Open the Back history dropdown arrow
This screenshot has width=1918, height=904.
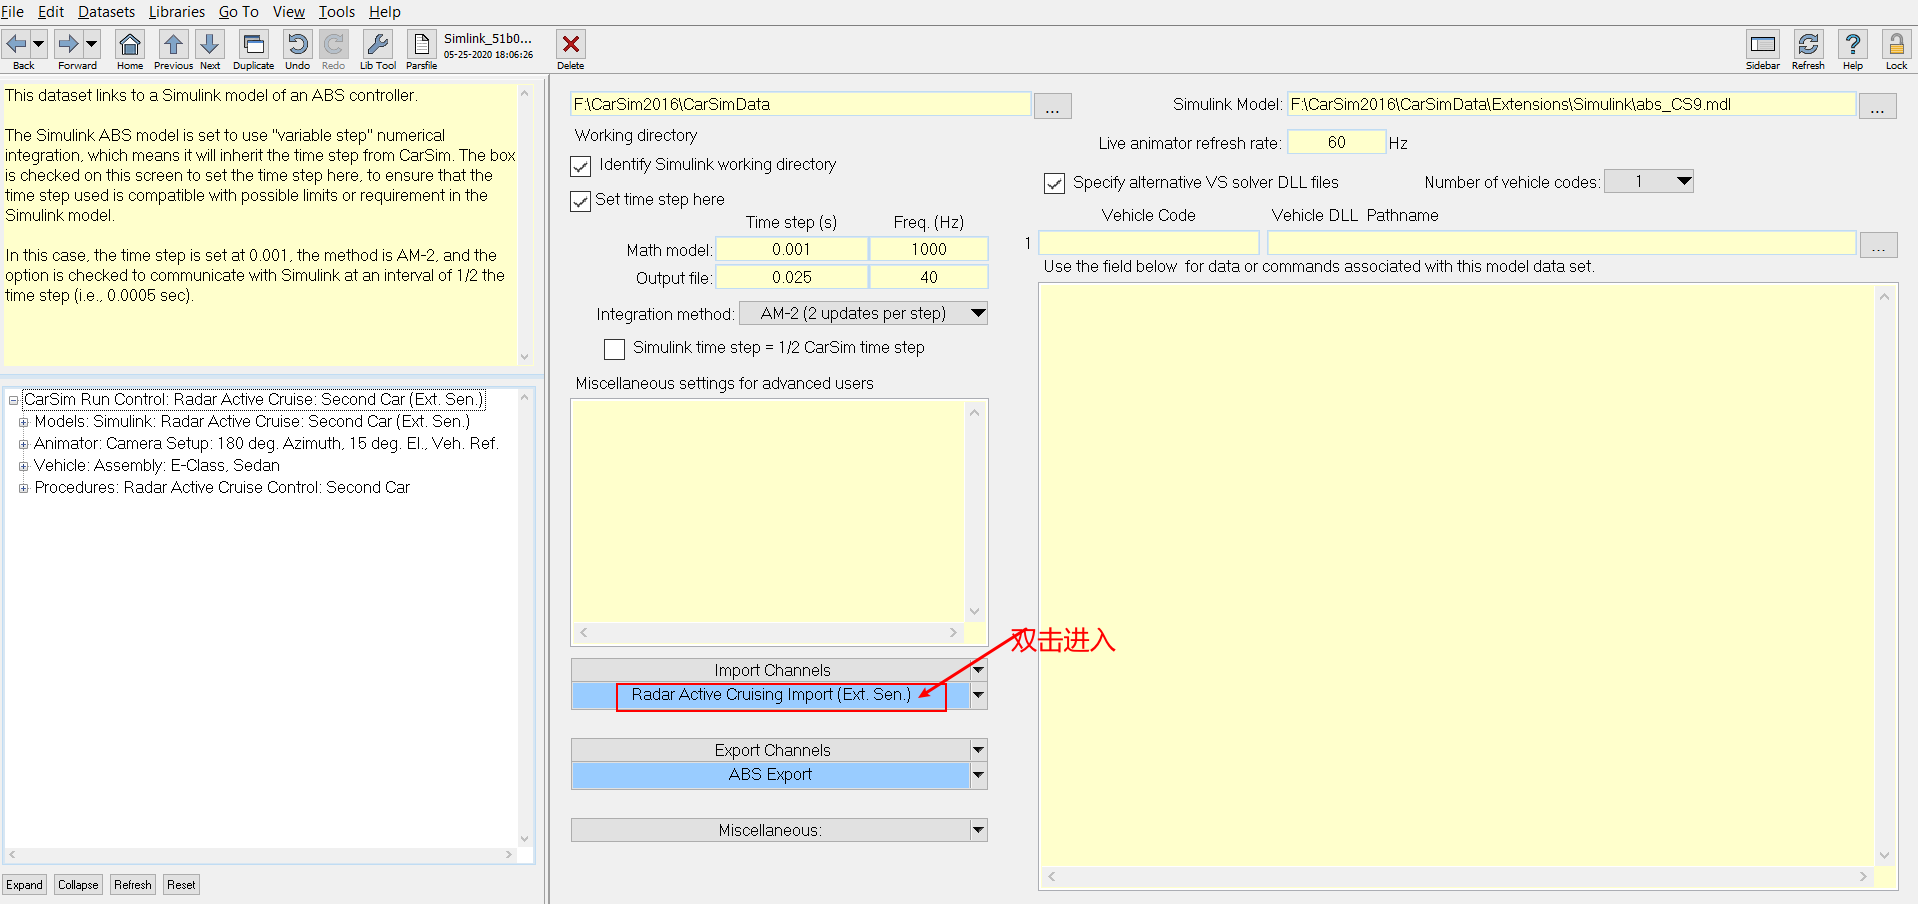tap(39, 44)
